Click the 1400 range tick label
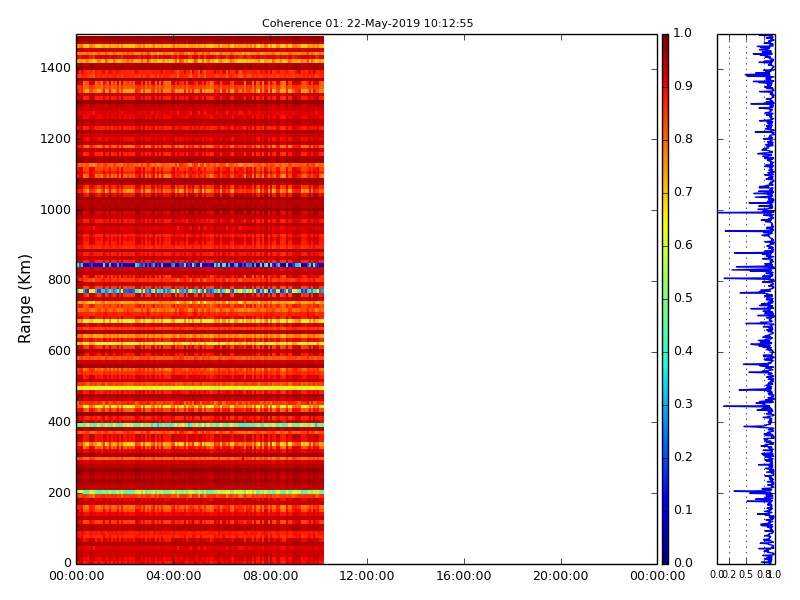This screenshot has width=800, height=600. (56, 68)
